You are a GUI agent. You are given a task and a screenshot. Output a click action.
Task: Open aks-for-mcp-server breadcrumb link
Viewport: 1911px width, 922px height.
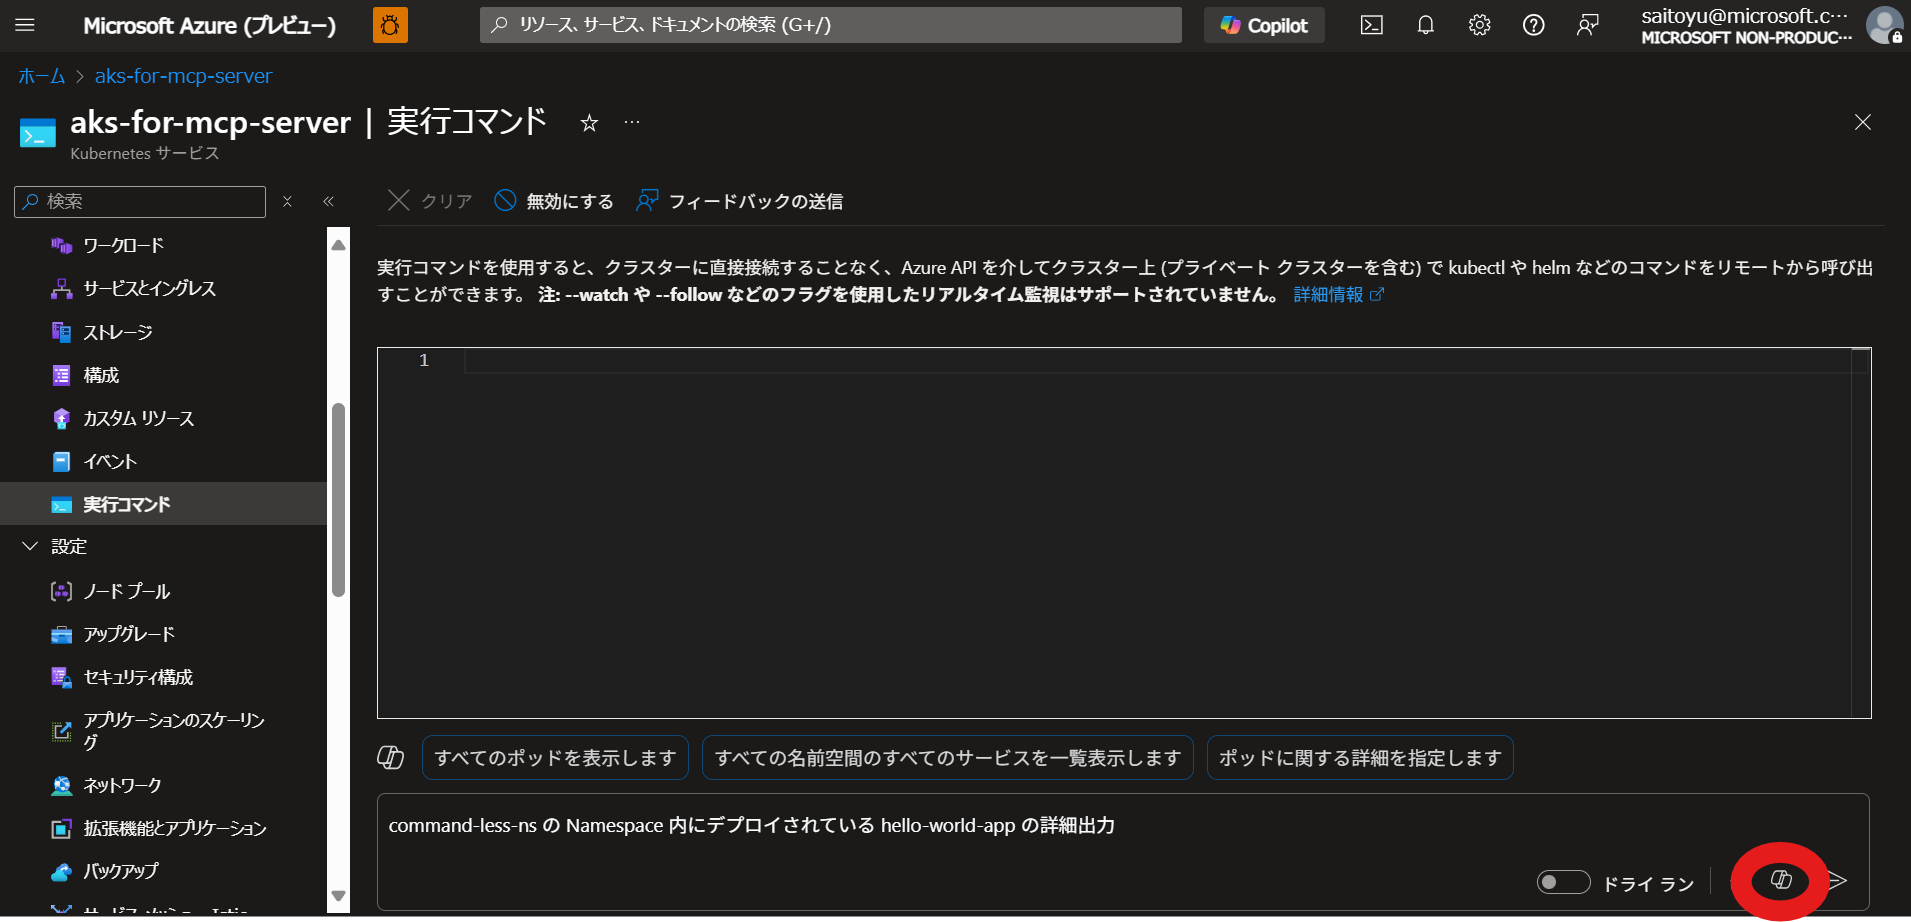click(183, 76)
